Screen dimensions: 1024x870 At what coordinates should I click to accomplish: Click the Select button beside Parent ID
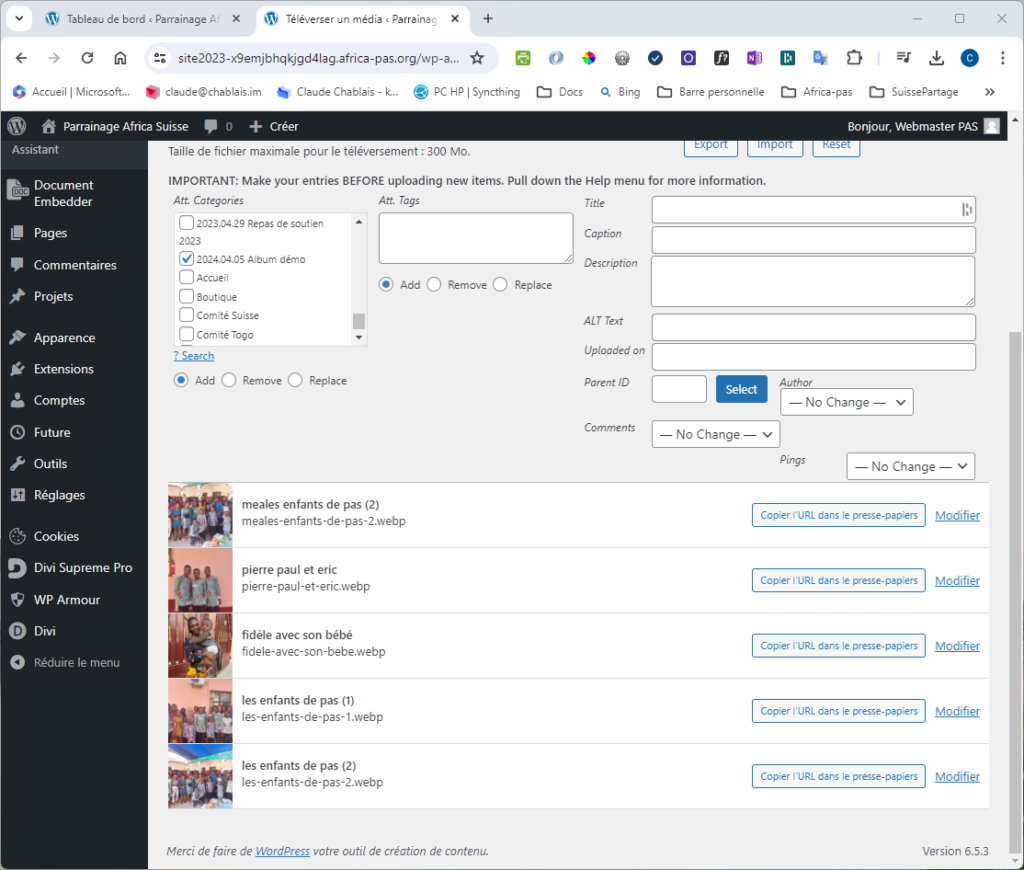(741, 389)
